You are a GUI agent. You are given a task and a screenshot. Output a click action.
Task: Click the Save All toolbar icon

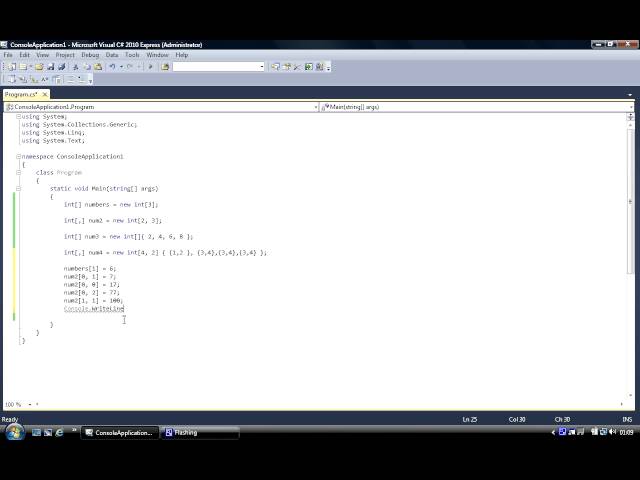pyautogui.click(x=62, y=67)
